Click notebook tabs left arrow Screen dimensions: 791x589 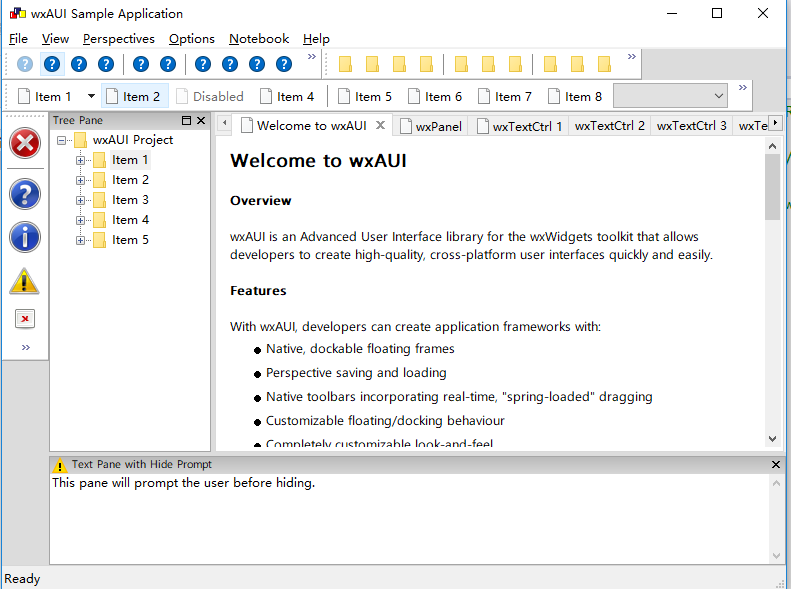pos(224,123)
